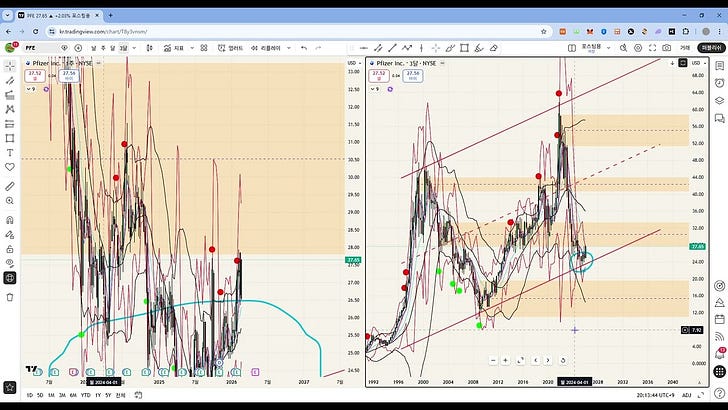Open the forecasting and measurement tools
Image resolution: width=728 pixels, height=410 pixels.
coord(10,124)
